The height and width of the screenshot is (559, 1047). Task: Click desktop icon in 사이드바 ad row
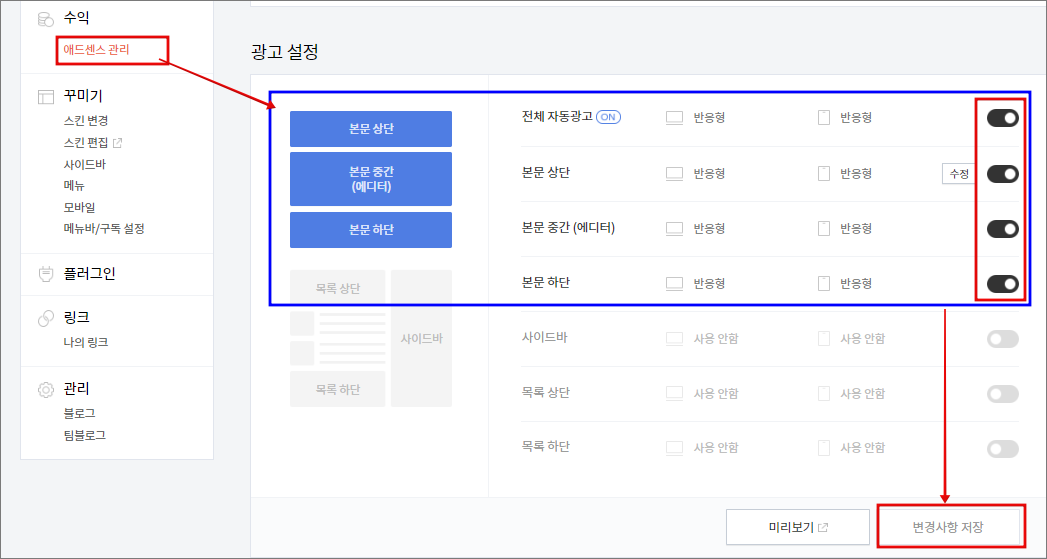pyautogui.click(x=674, y=339)
